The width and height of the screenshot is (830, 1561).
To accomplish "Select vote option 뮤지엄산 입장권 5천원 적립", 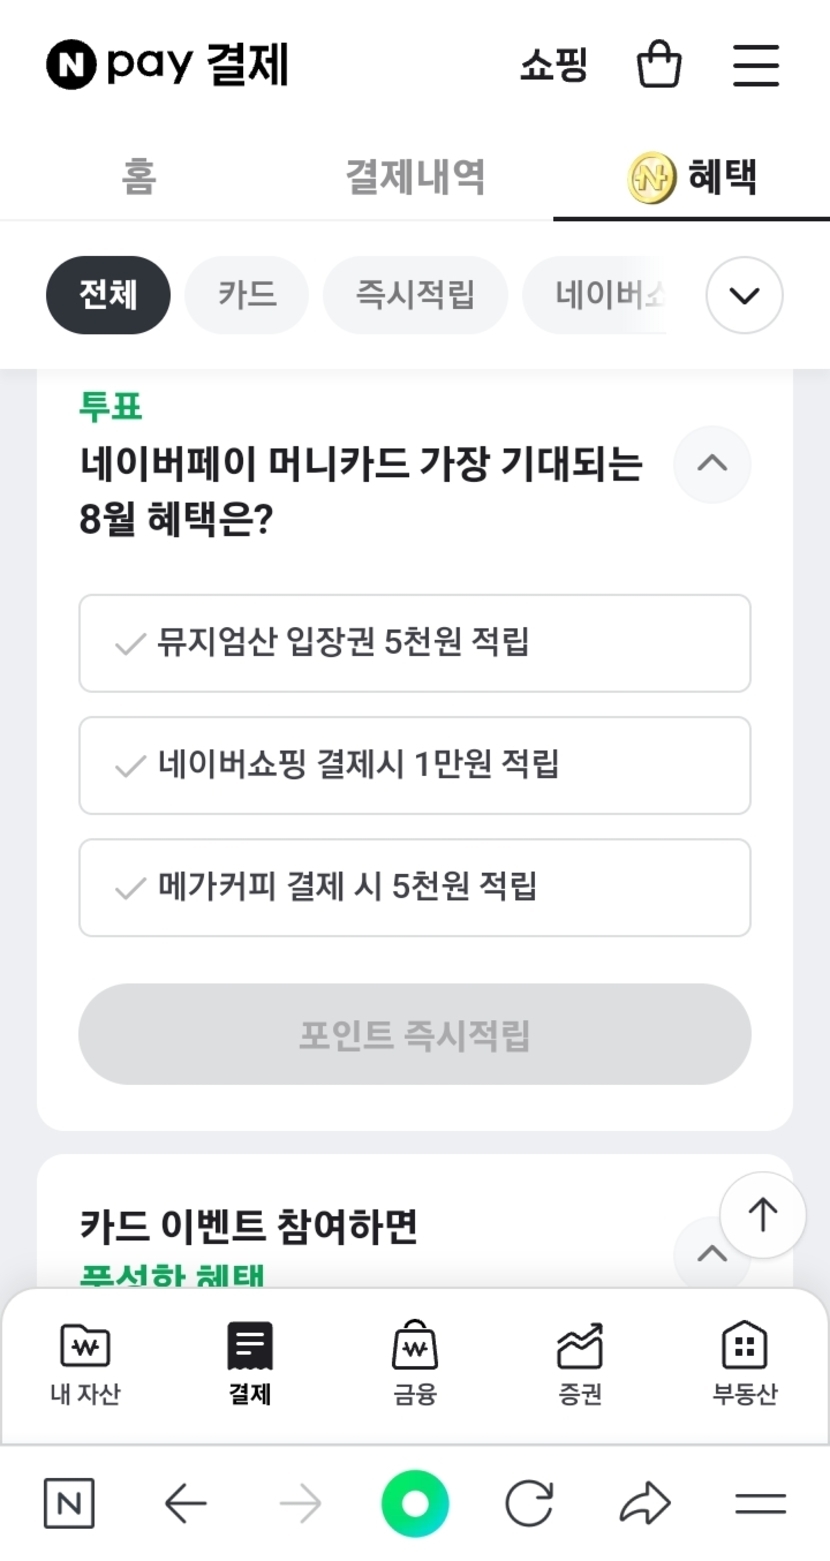I will click(414, 643).
